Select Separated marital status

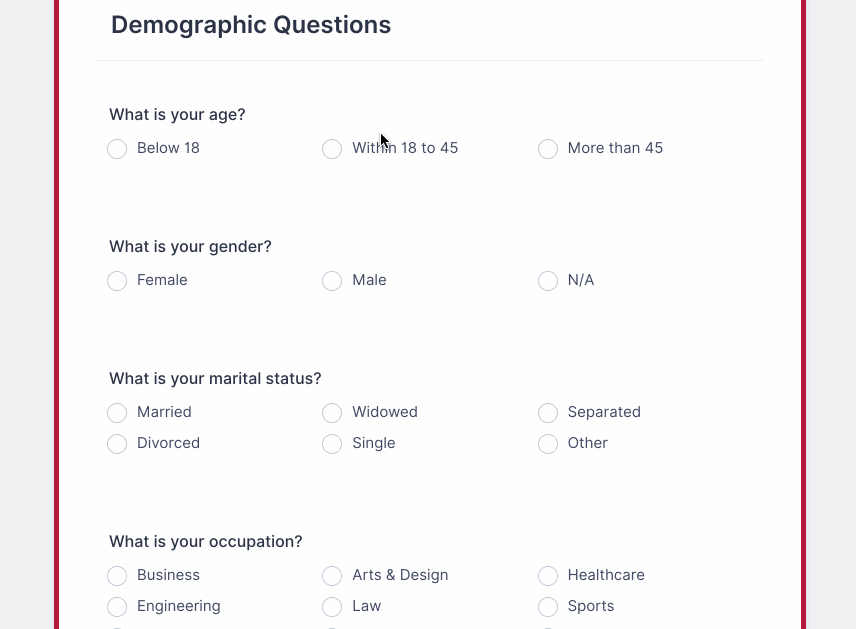(x=548, y=413)
